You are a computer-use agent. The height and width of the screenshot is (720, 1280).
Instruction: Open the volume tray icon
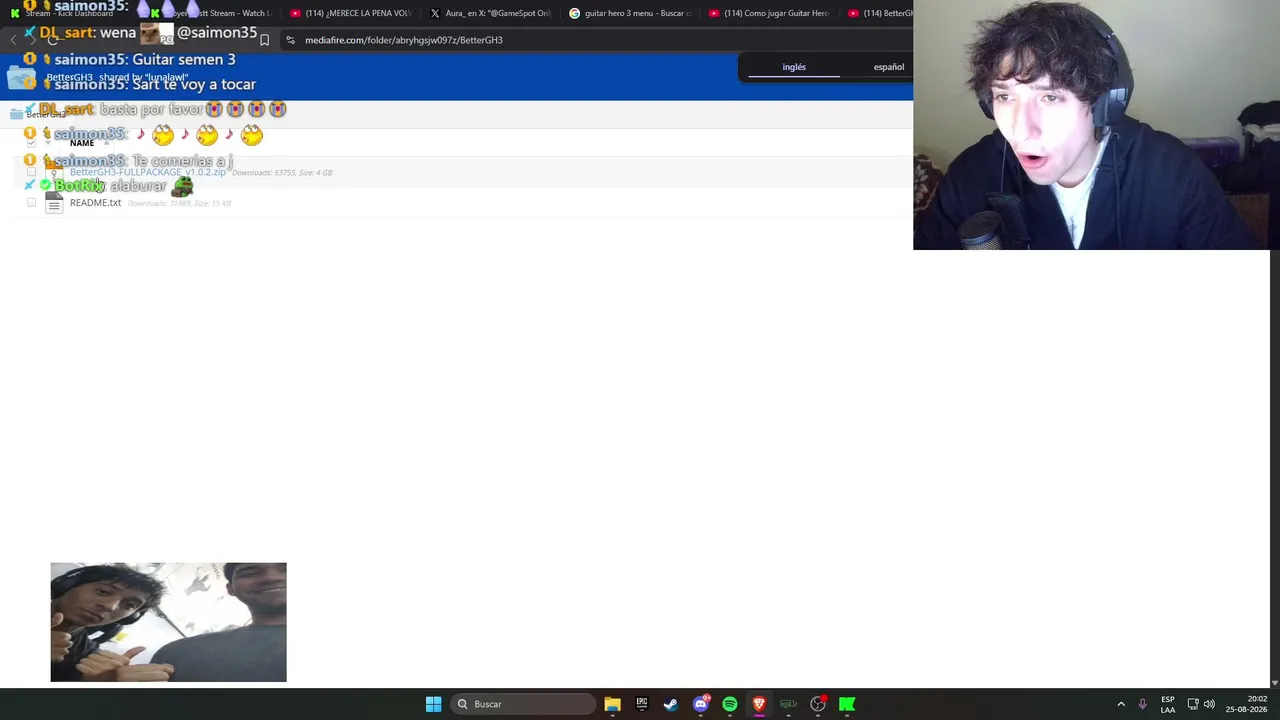(1209, 704)
